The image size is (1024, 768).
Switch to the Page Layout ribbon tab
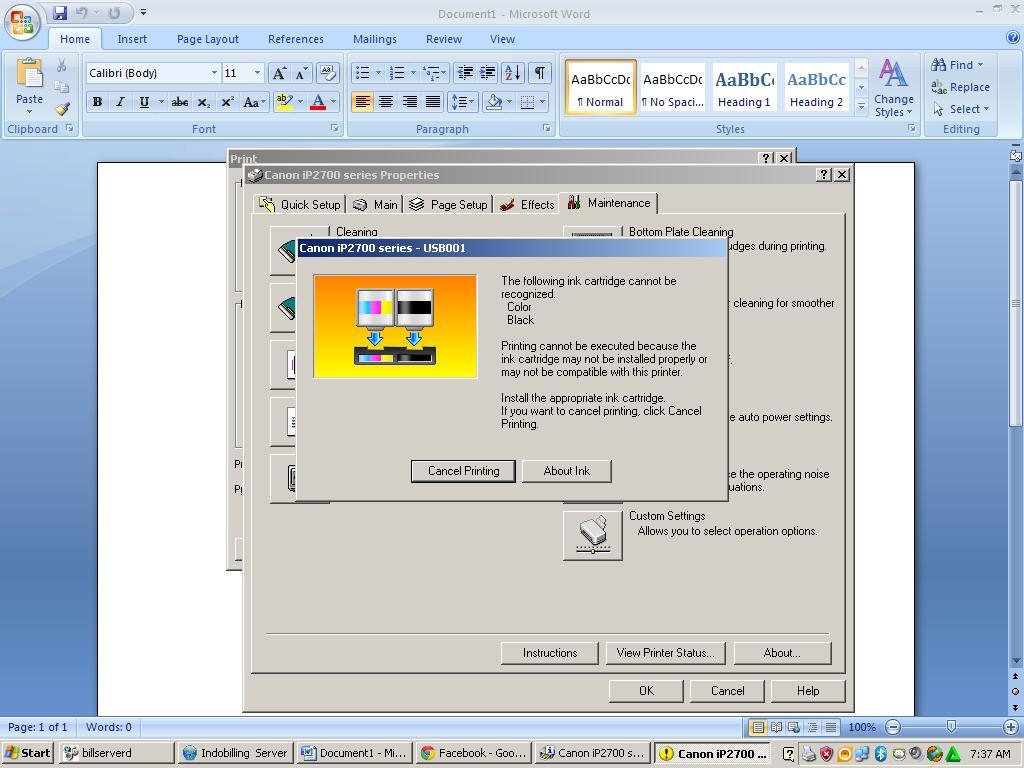coord(207,39)
